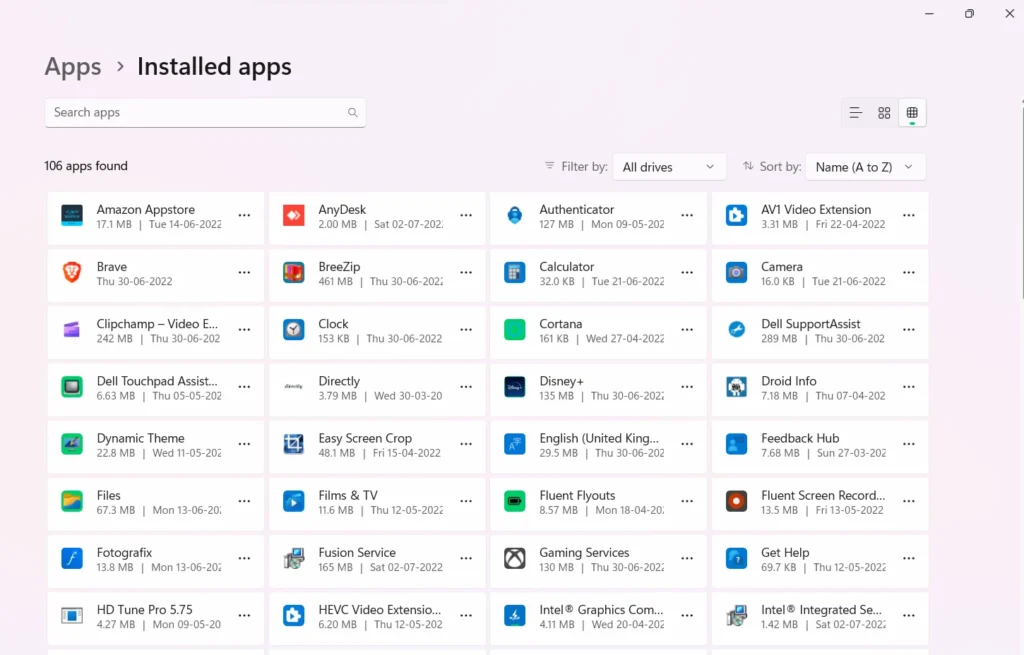The width and height of the screenshot is (1024, 655).
Task: Open more options for Calculator
Action: pyautogui.click(x=687, y=272)
